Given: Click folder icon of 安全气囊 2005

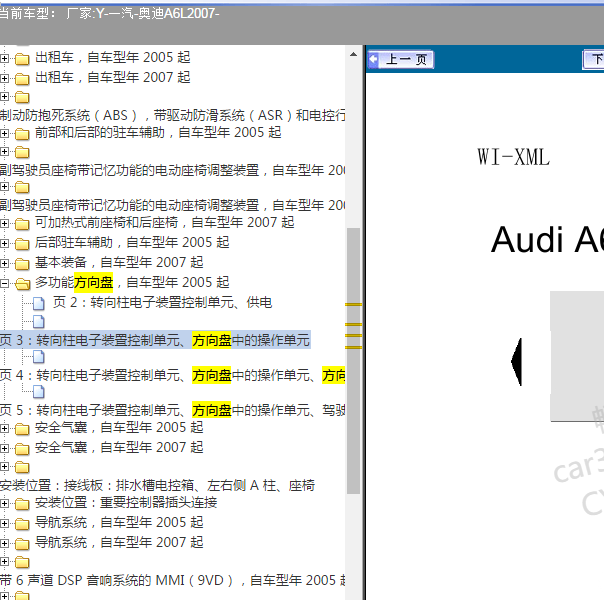Looking at the screenshot, I should [x=22, y=429].
